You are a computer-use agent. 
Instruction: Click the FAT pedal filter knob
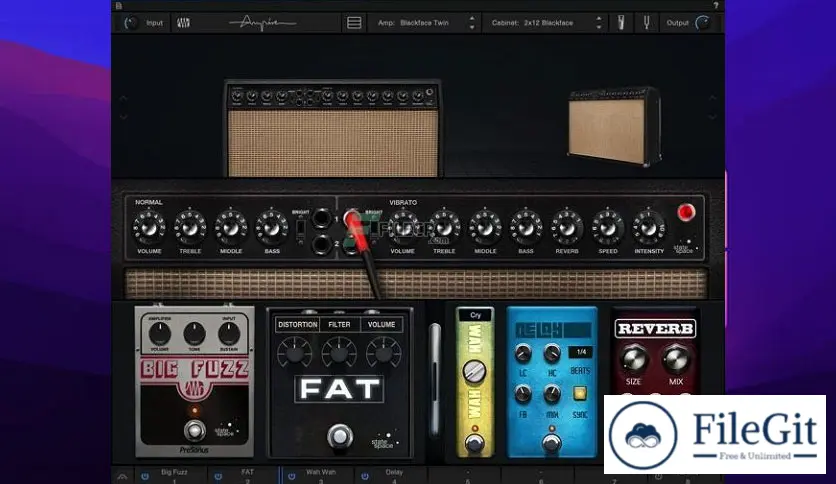(339, 353)
